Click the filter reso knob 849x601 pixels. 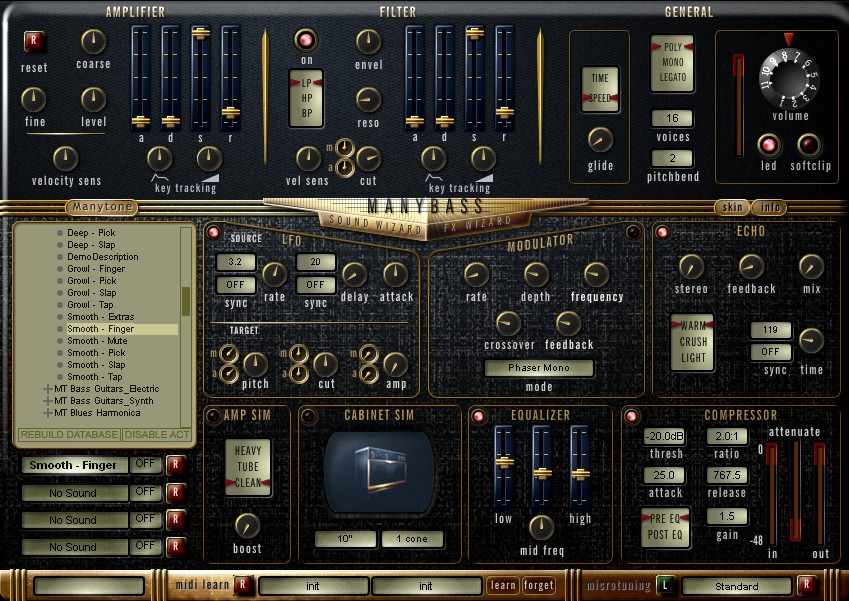368,100
